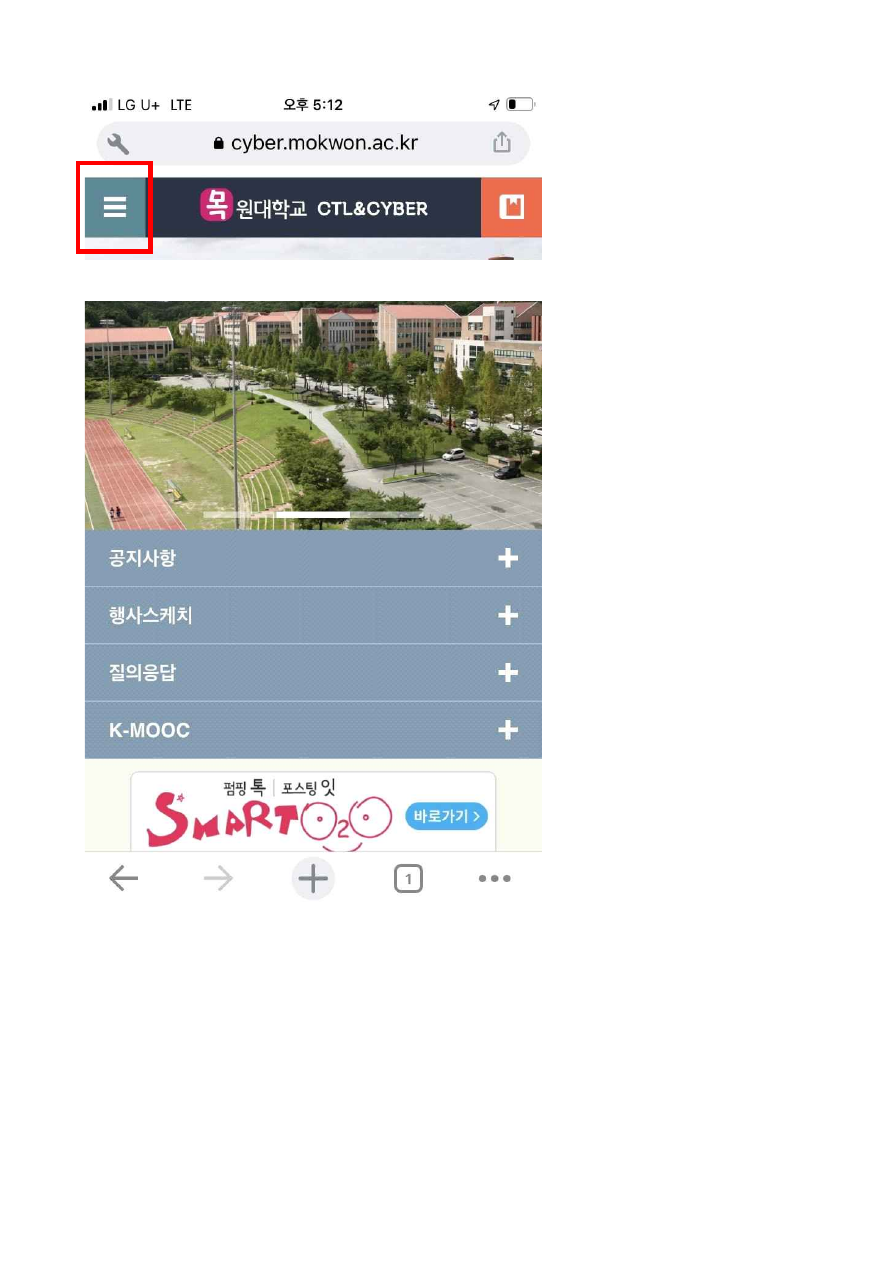Select the K-MOOC menu row
The height and width of the screenshot is (1262, 893).
pos(313,730)
